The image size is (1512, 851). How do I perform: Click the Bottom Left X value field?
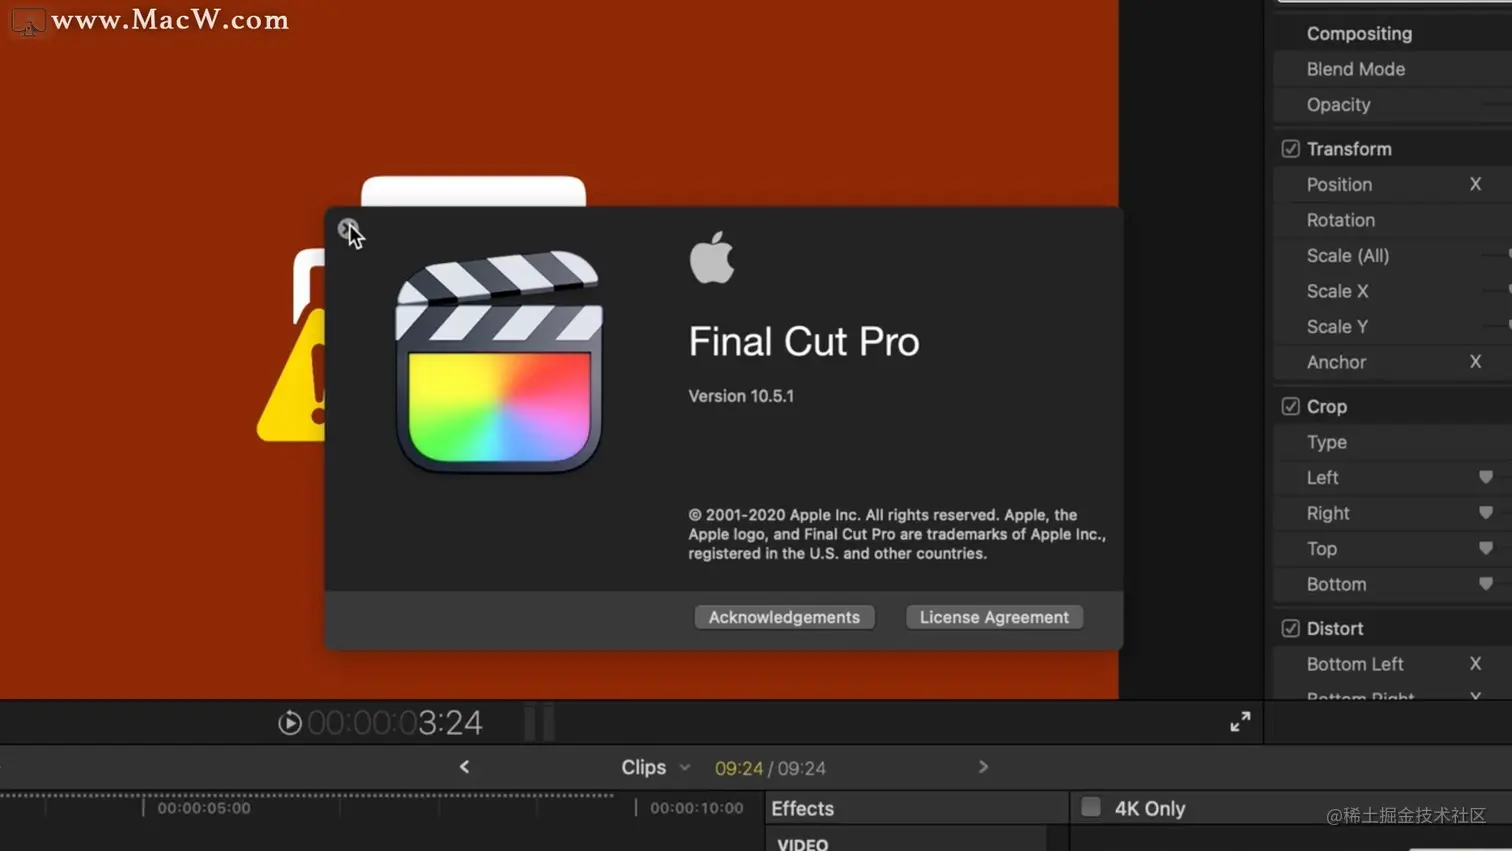click(1475, 664)
